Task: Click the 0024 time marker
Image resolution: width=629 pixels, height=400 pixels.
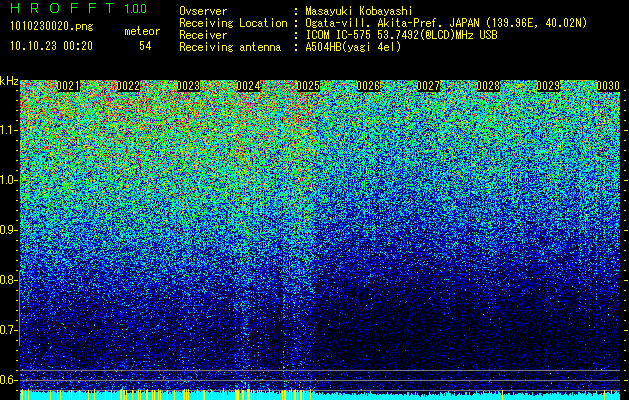Action: click(x=248, y=86)
